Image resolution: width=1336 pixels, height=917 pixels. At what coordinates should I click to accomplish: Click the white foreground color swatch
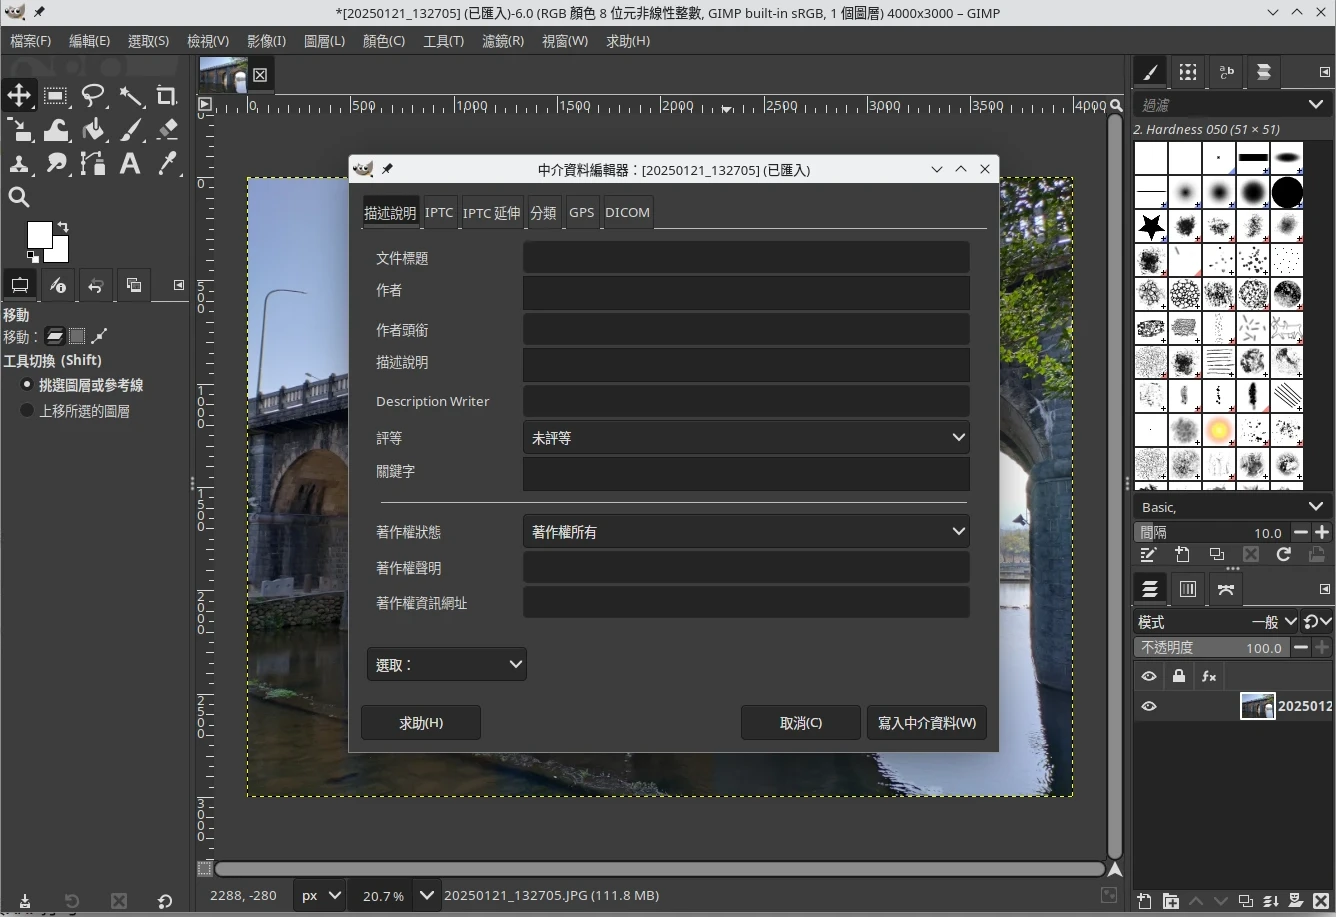pyautogui.click(x=39, y=234)
